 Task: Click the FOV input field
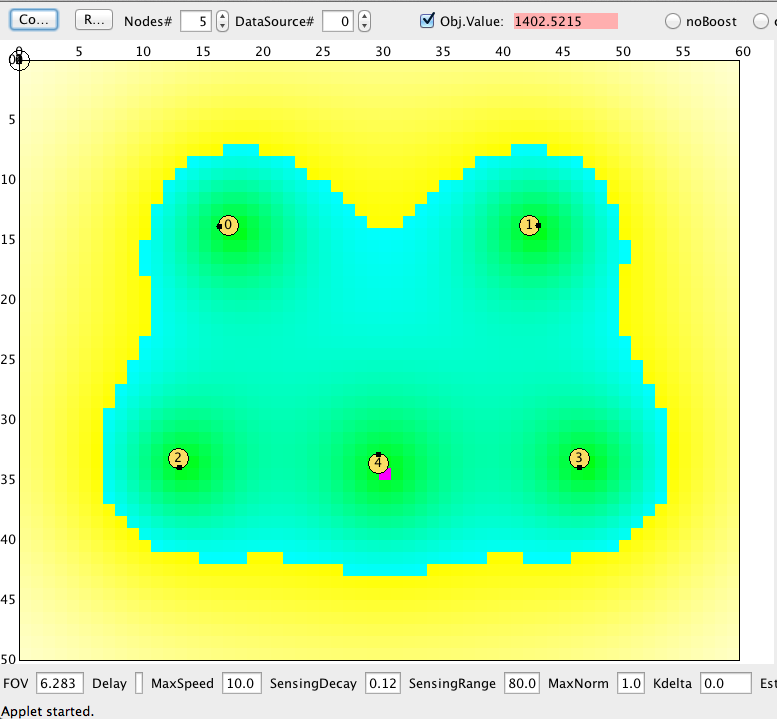60,684
